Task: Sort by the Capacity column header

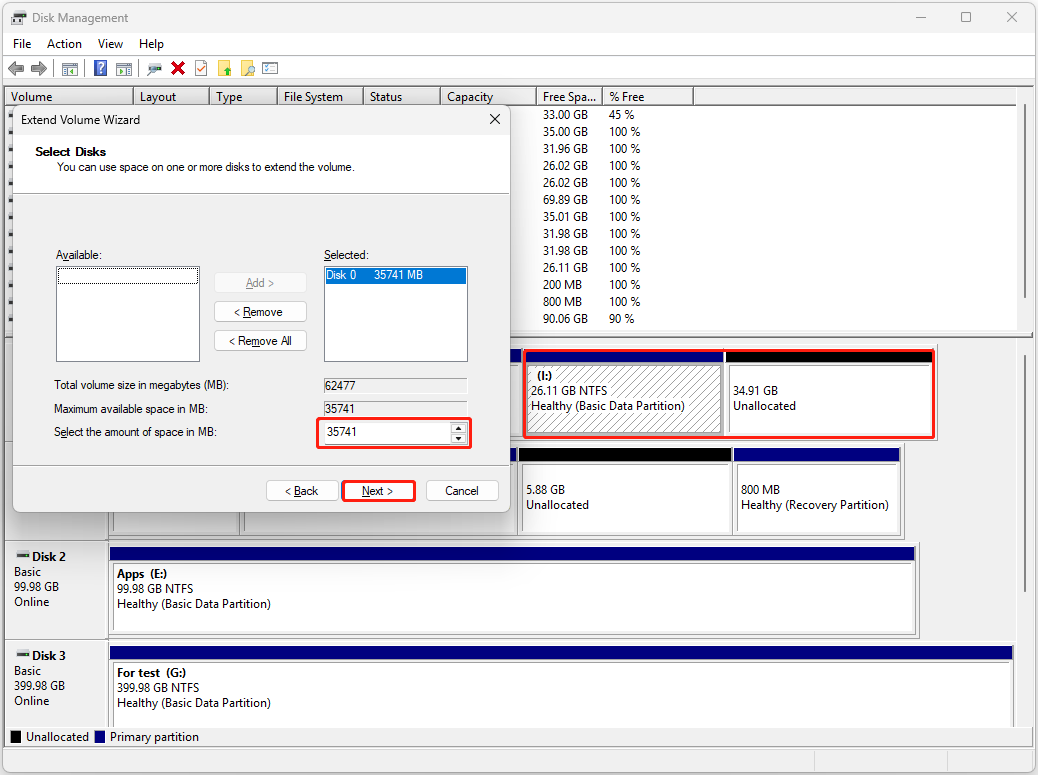Action: pyautogui.click(x=489, y=97)
